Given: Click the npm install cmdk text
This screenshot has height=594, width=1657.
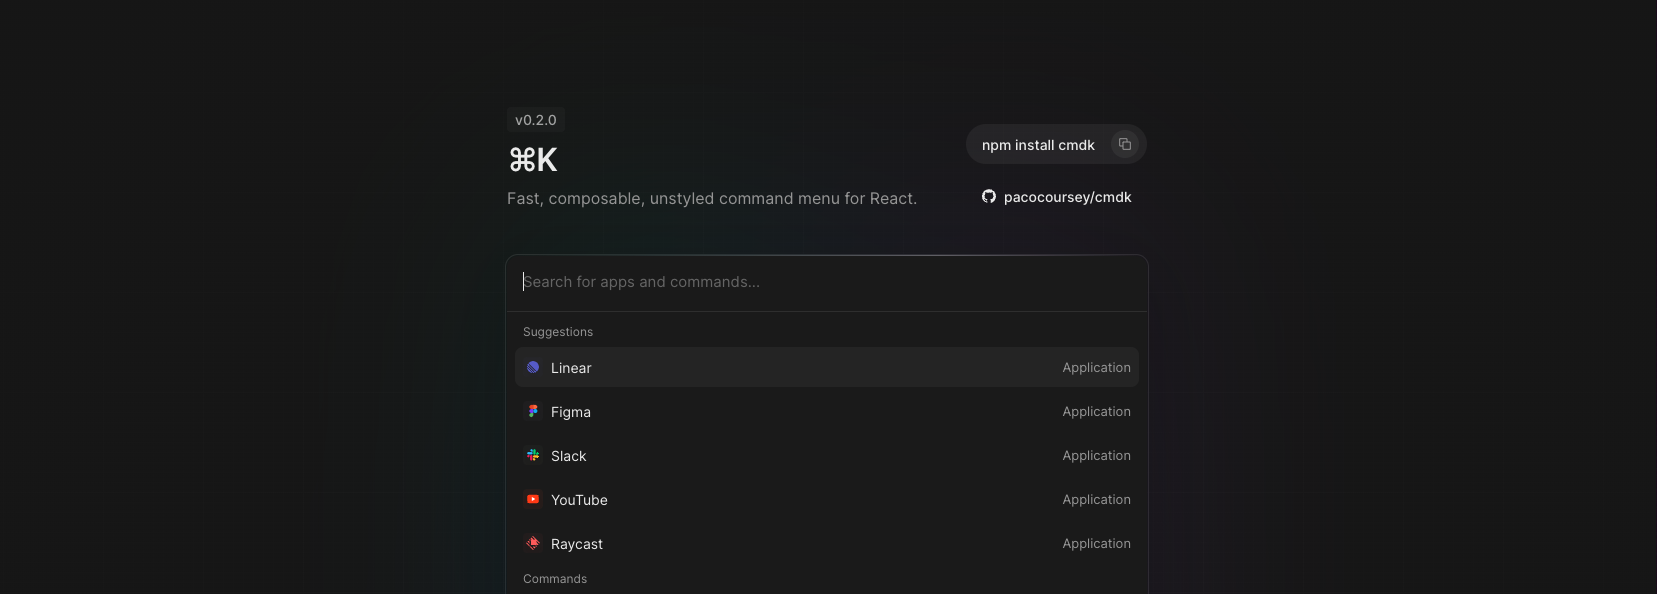Looking at the screenshot, I should point(1038,145).
